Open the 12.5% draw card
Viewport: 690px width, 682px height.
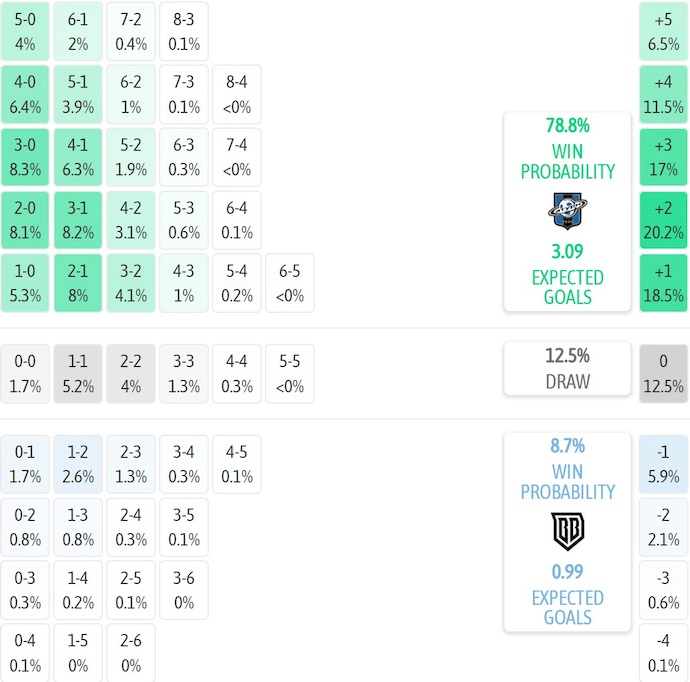[568, 368]
